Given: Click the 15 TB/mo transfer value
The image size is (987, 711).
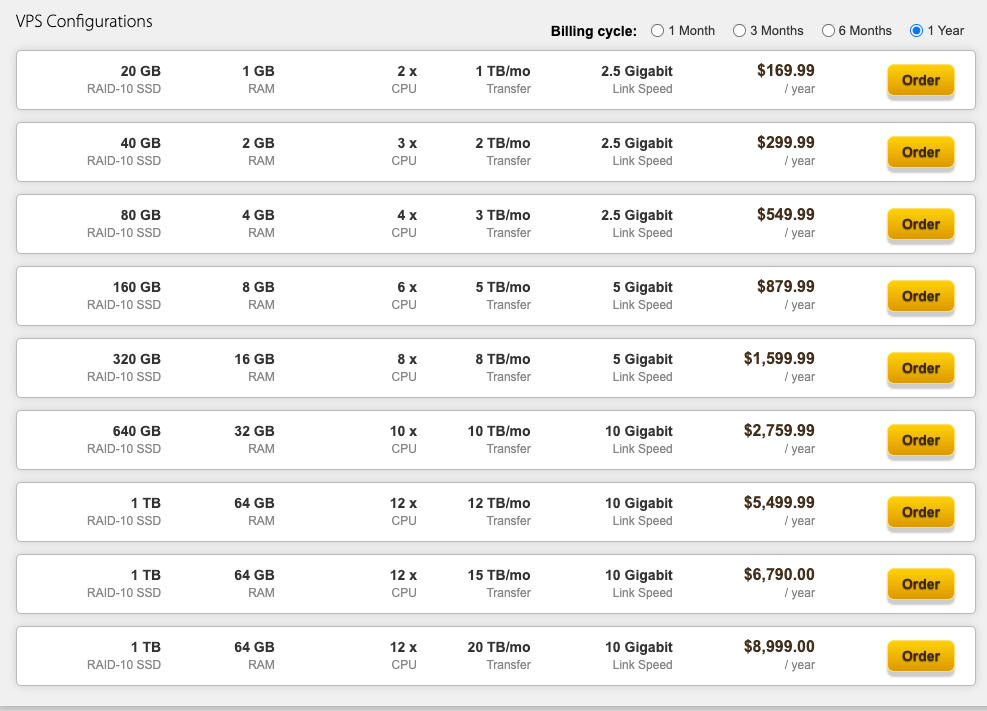Looking at the screenshot, I should click(x=499, y=575).
